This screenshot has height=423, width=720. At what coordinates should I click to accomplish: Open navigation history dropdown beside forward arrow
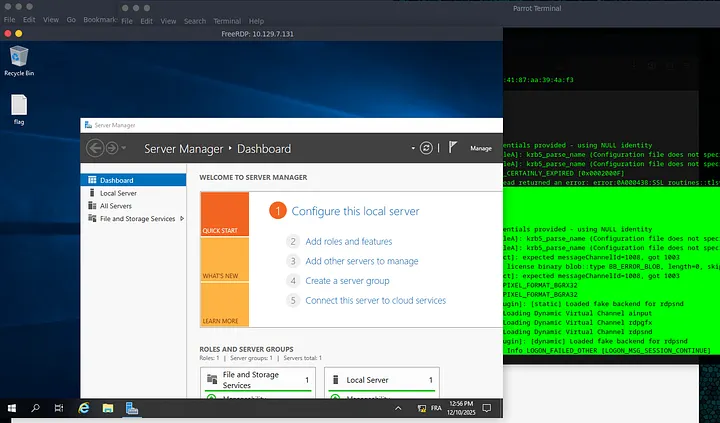coord(123,149)
